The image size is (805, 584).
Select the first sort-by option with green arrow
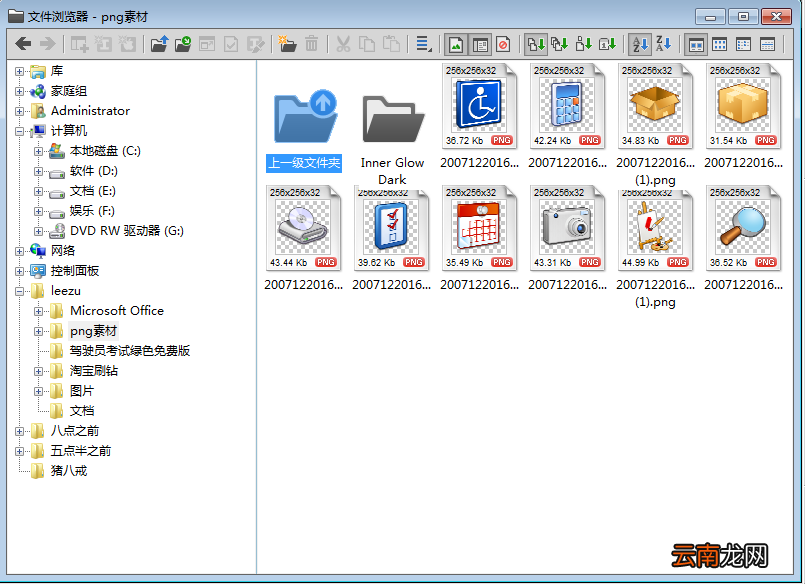point(536,45)
